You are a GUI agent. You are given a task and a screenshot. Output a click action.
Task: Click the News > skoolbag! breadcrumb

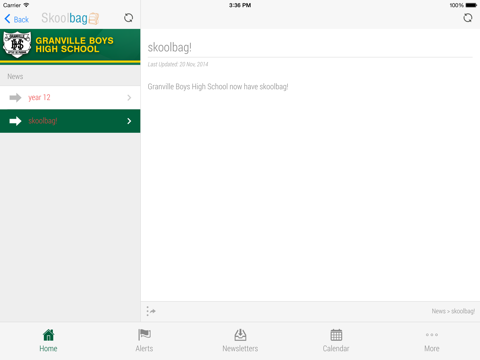pyautogui.click(x=453, y=311)
